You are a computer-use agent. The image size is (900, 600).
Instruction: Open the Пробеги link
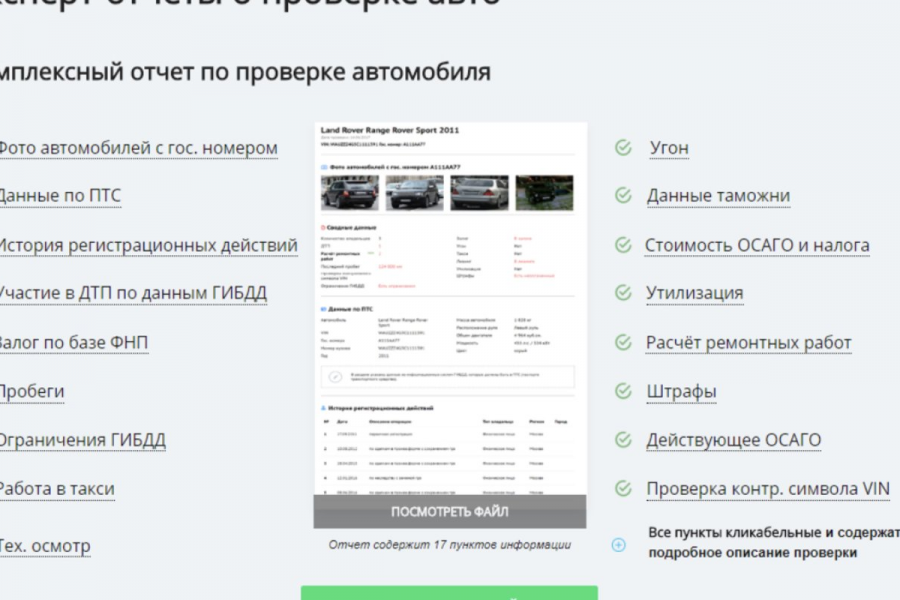tap(32, 392)
